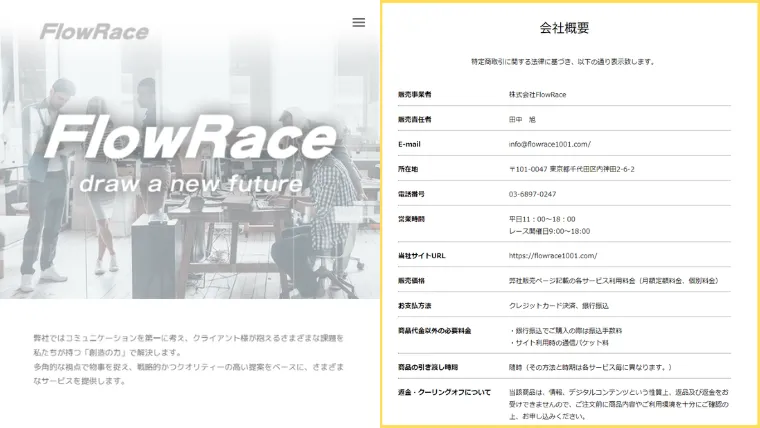Click the サイト利用時の通信パケット料 bullet line

pyautogui.click(x=559, y=343)
